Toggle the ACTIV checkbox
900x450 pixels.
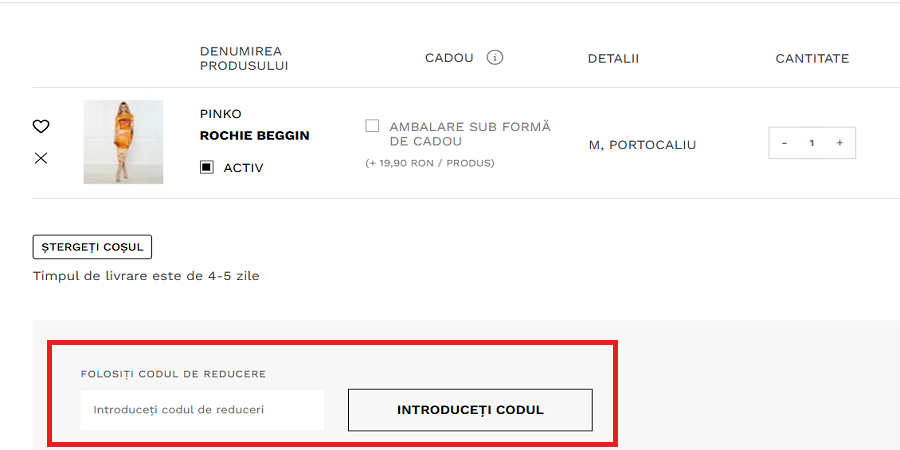tap(207, 168)
